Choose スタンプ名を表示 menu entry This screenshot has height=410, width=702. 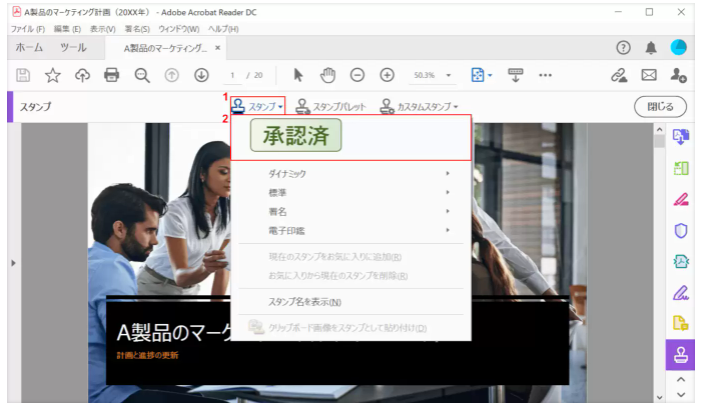point(304,302)
